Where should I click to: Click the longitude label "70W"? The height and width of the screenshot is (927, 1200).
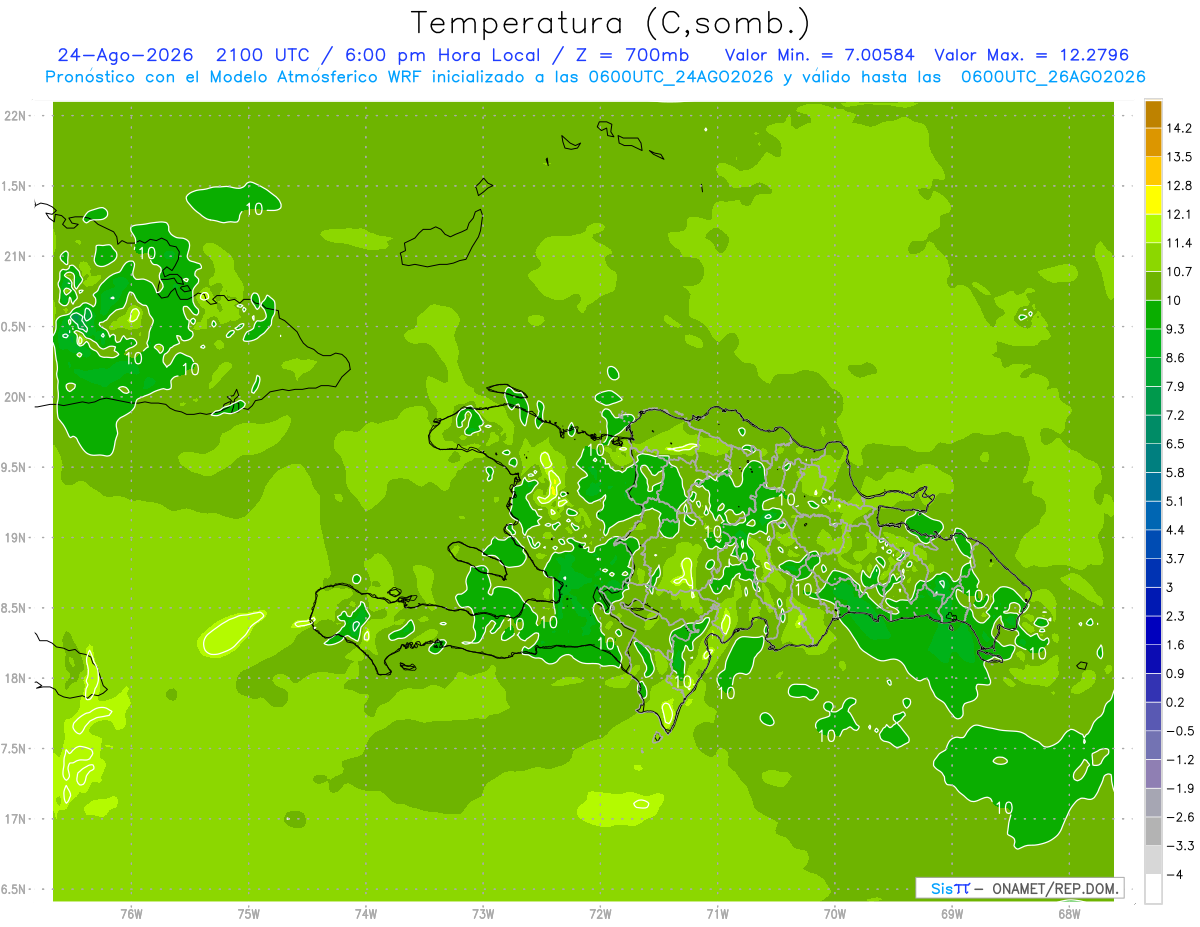835,913
